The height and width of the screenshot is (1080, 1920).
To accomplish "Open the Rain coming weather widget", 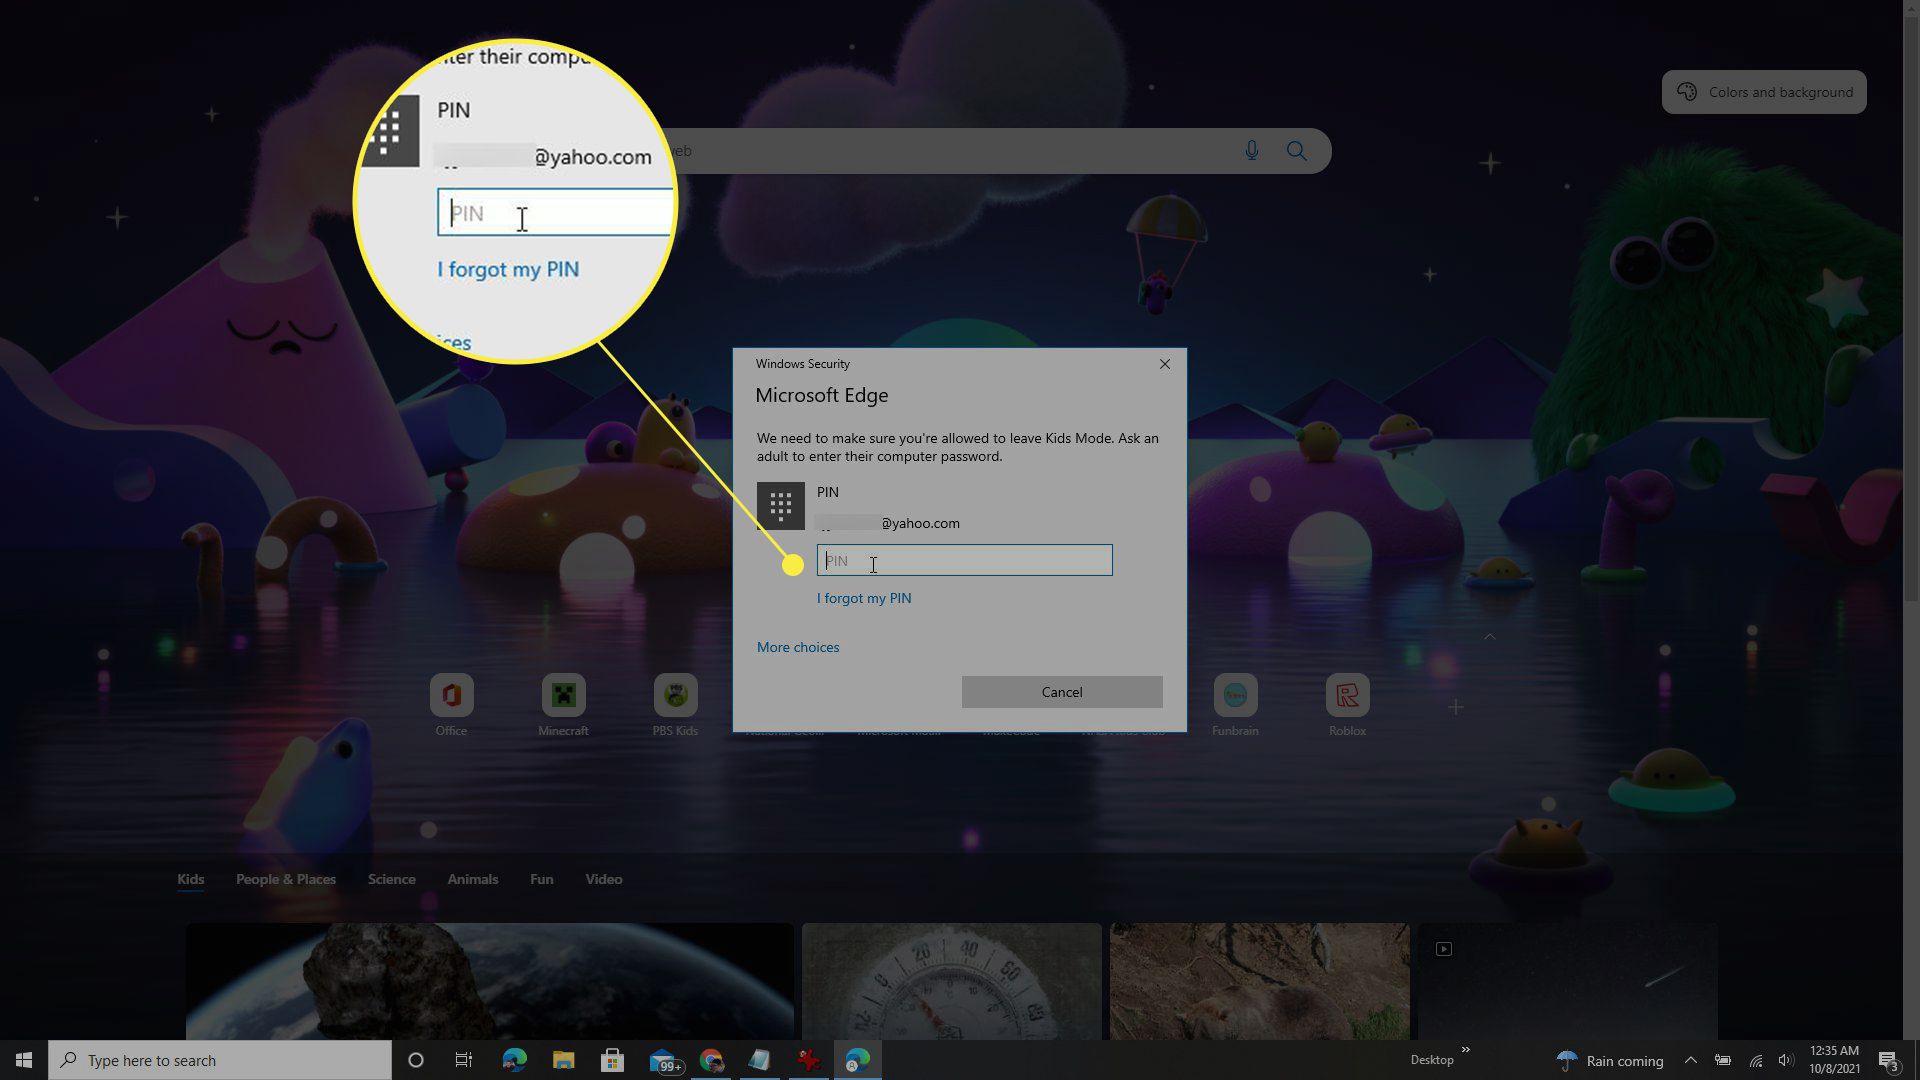I will point(1610,1061).
